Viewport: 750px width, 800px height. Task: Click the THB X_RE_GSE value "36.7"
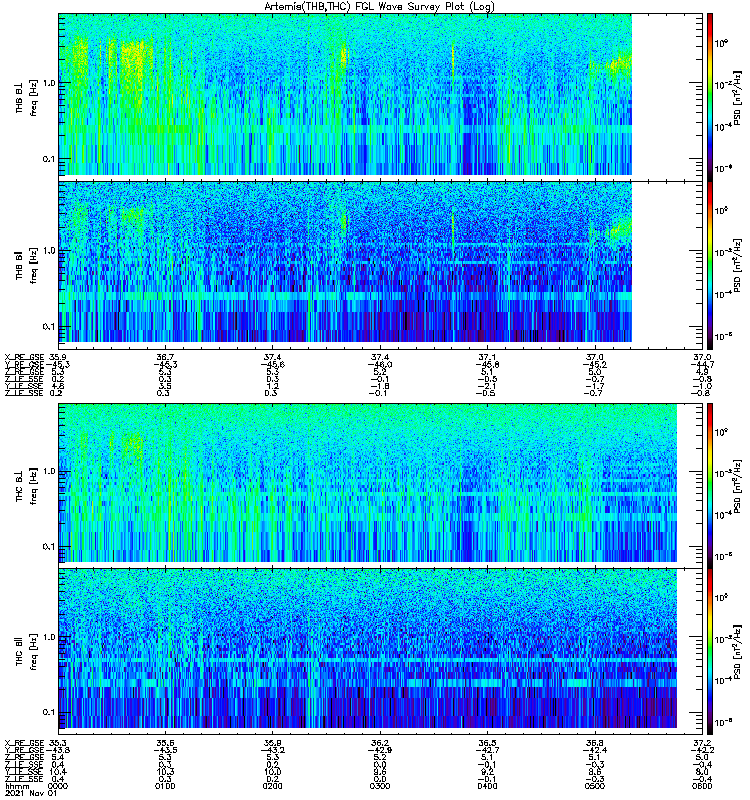(165, 357)
